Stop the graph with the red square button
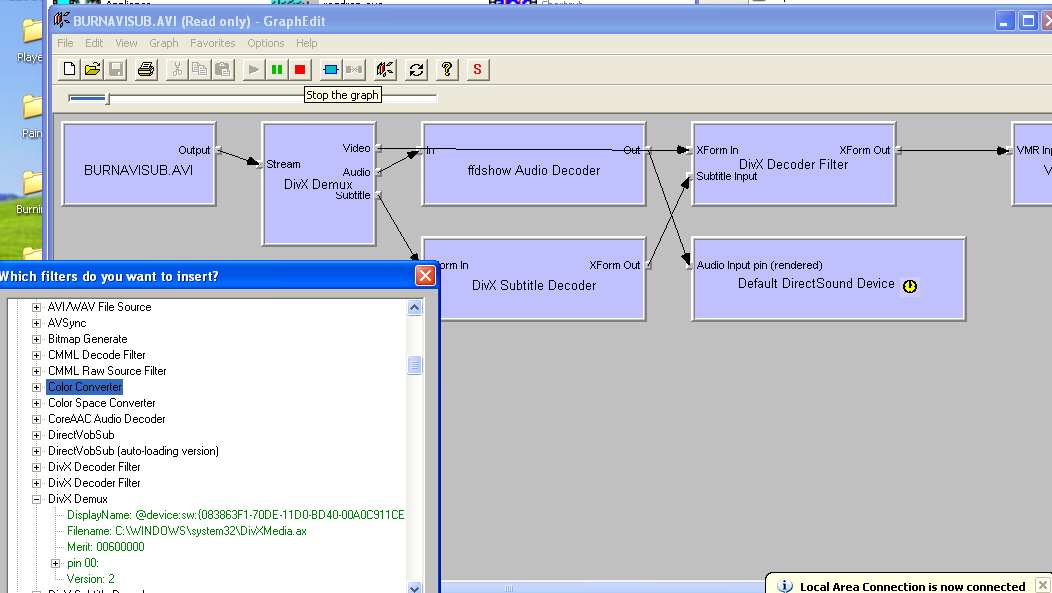Image resolution: width=1052 pixels, height=593 pixels. (300, 69)
